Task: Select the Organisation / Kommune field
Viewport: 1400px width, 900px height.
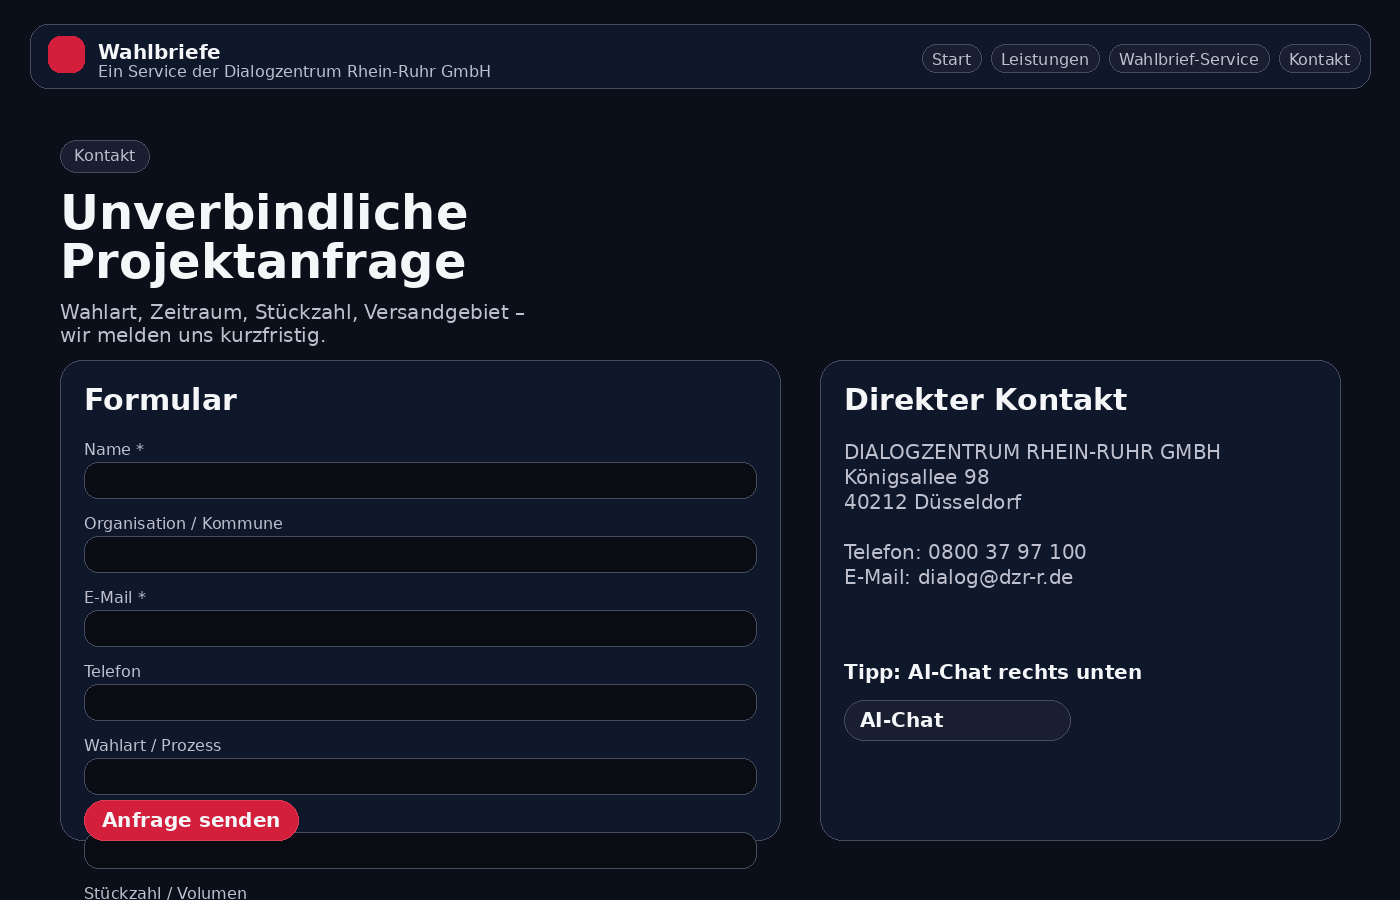Action: (x=420, y=554)
